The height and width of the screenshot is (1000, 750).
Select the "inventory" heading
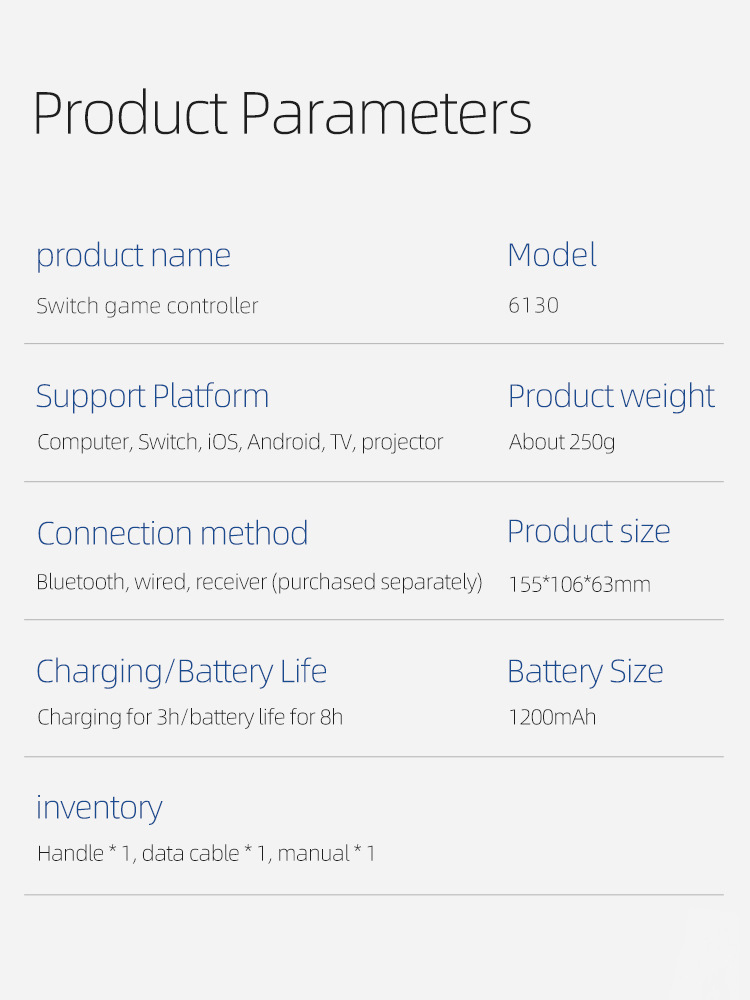click(99, 808)
